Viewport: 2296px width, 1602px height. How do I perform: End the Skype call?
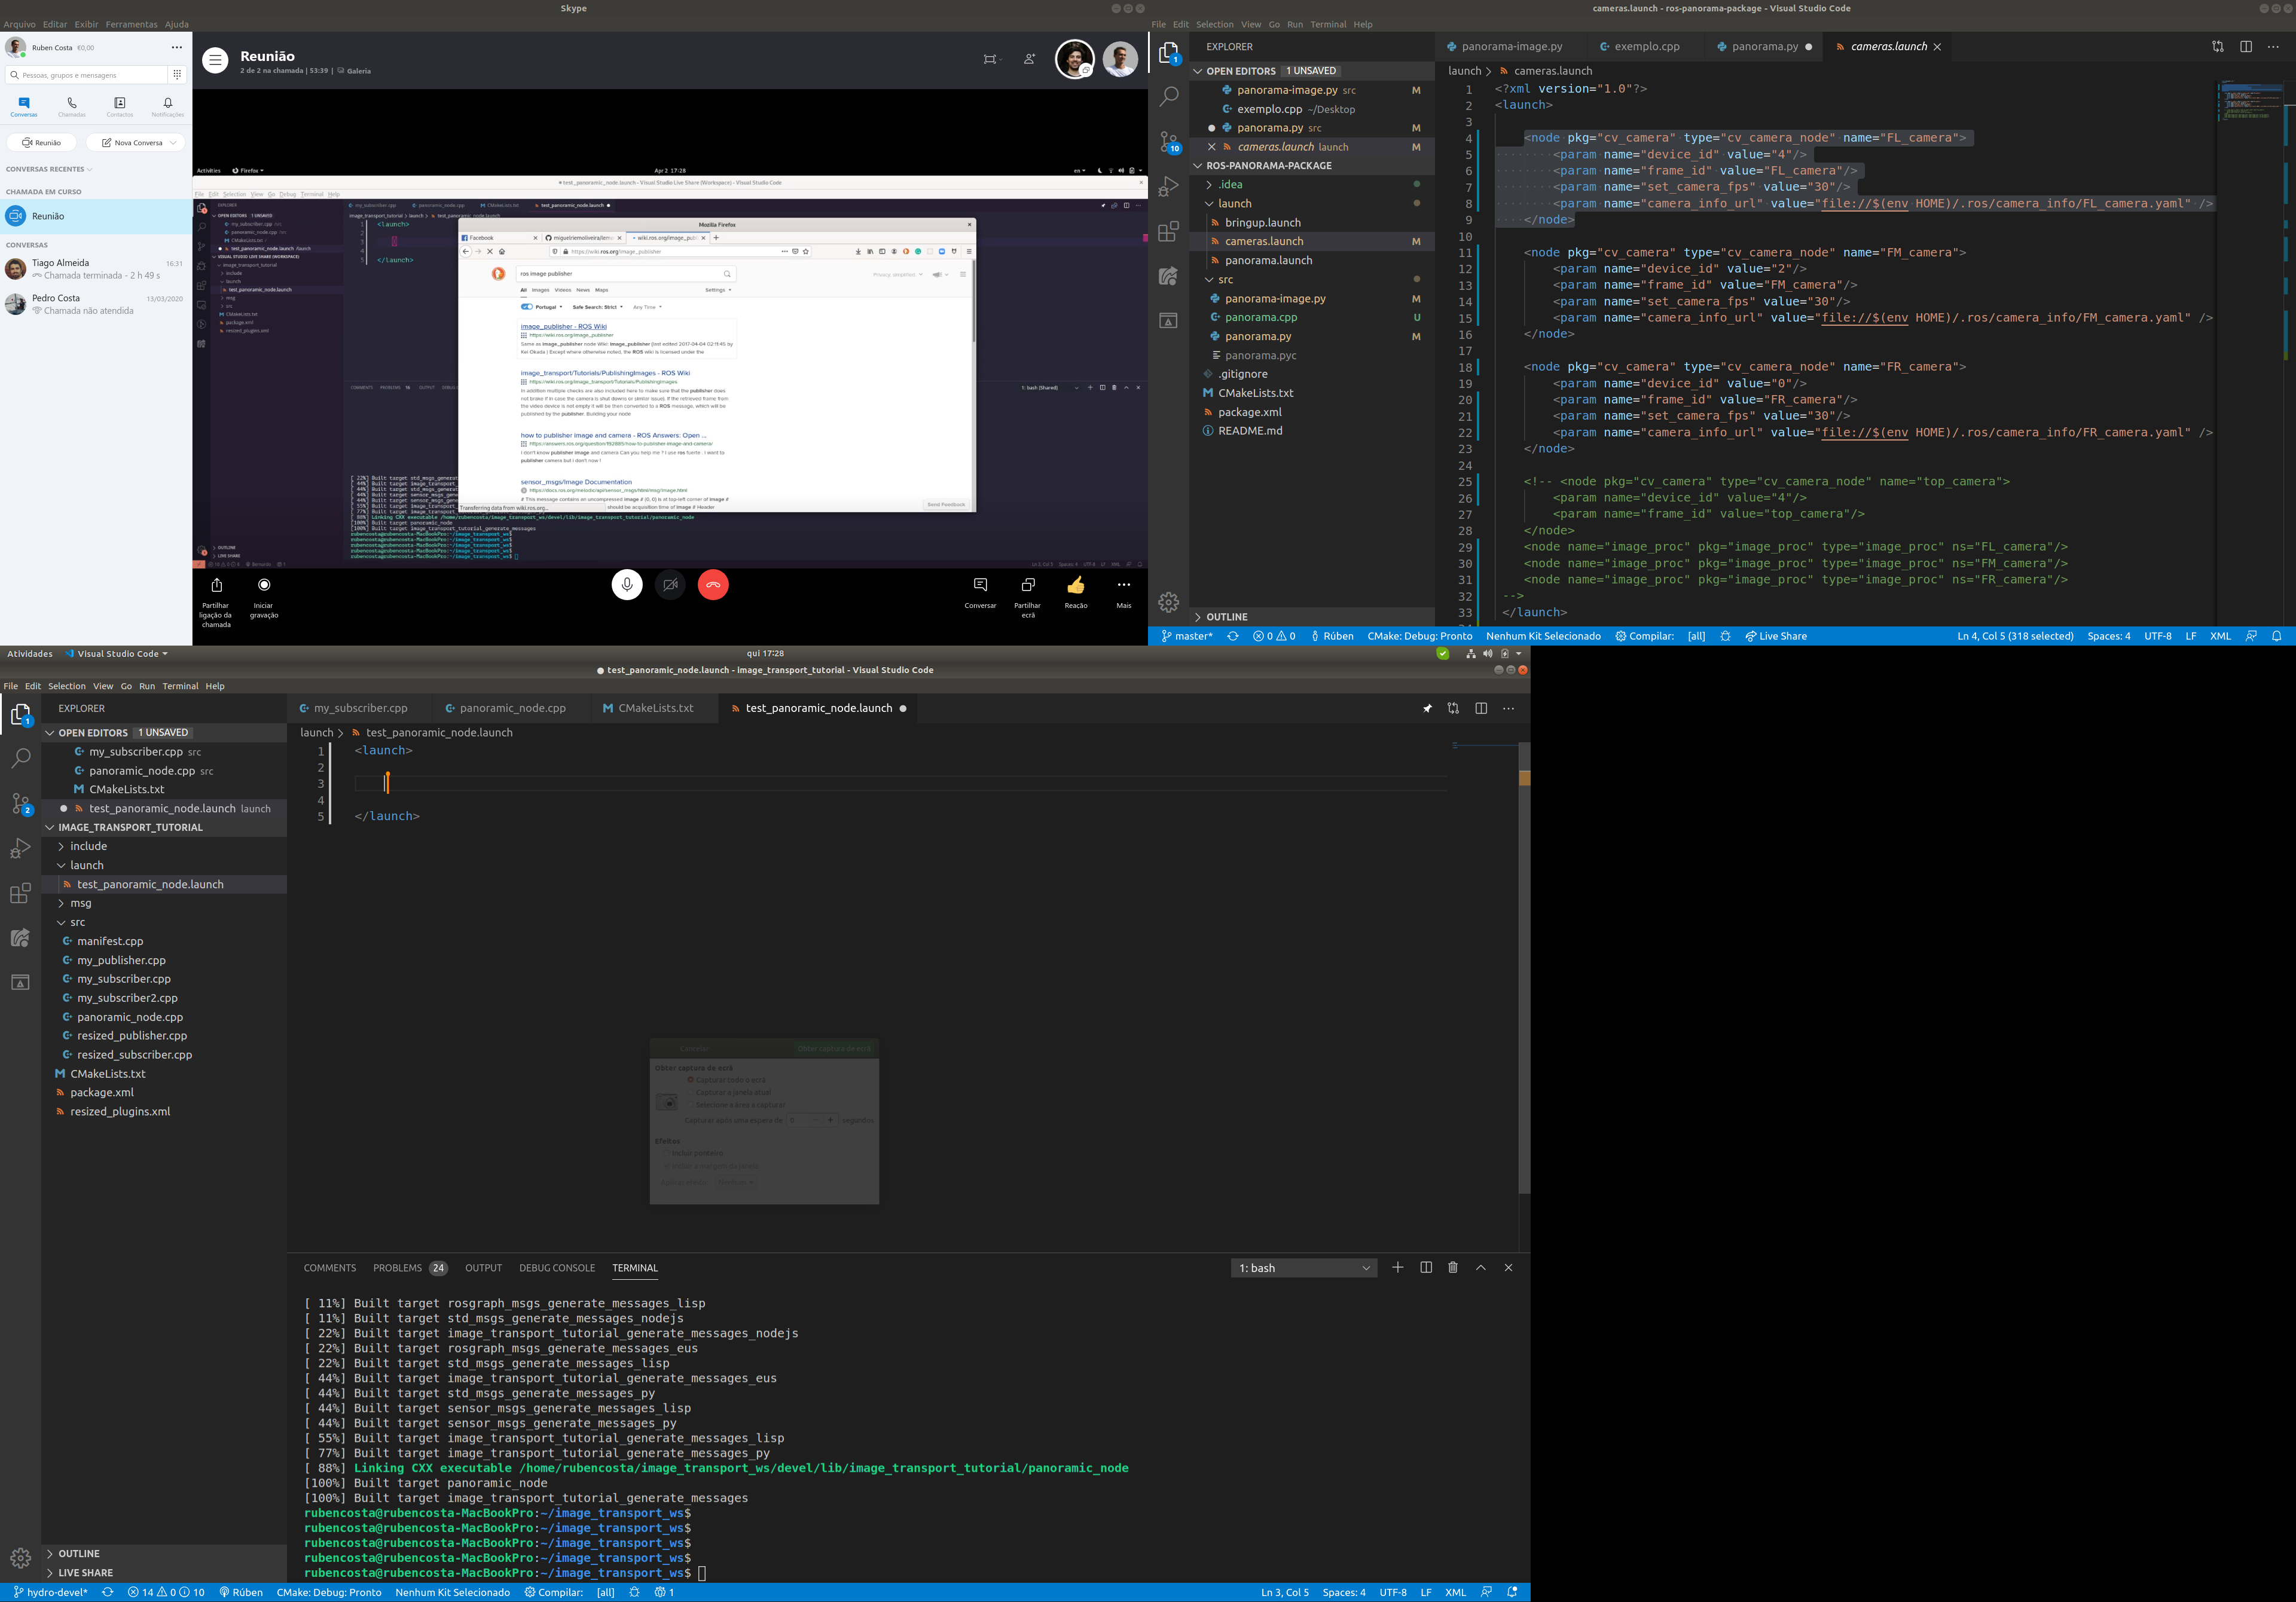point(713,585)
